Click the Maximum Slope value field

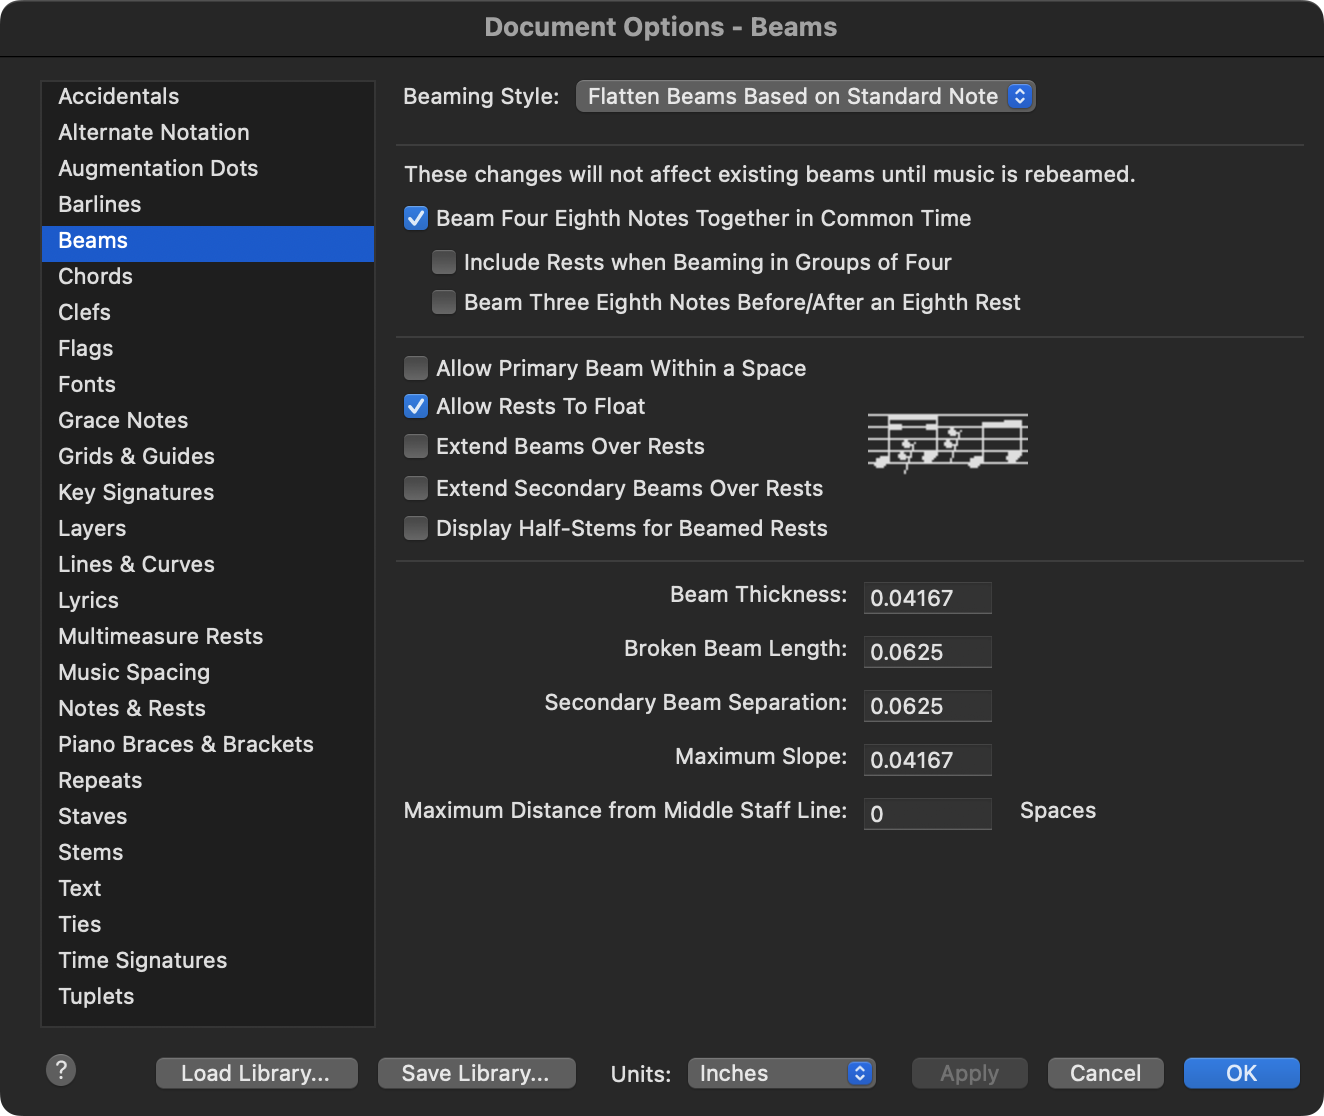[x=927, y=760]
